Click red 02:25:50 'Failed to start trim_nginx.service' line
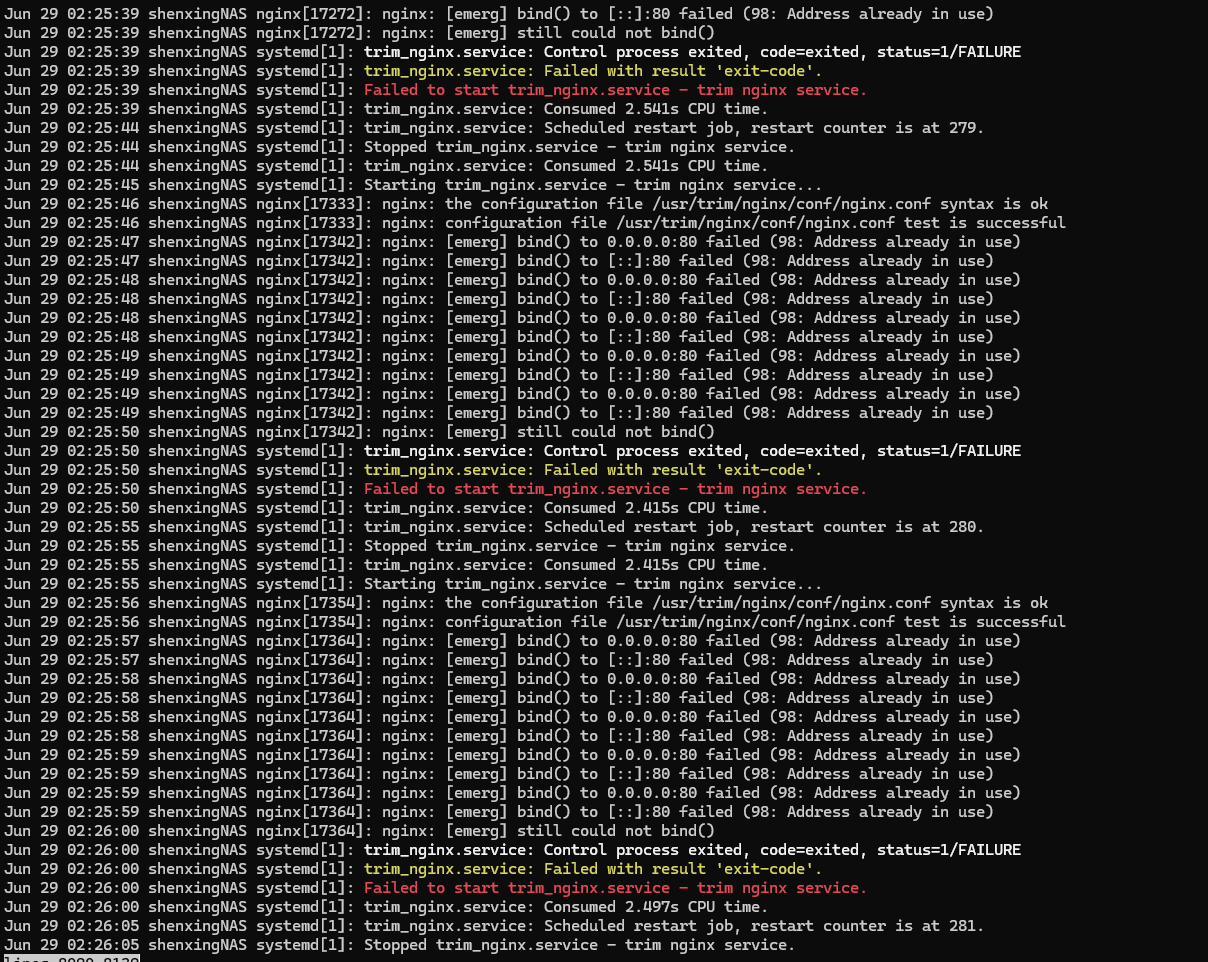 (x=436, y=489)
